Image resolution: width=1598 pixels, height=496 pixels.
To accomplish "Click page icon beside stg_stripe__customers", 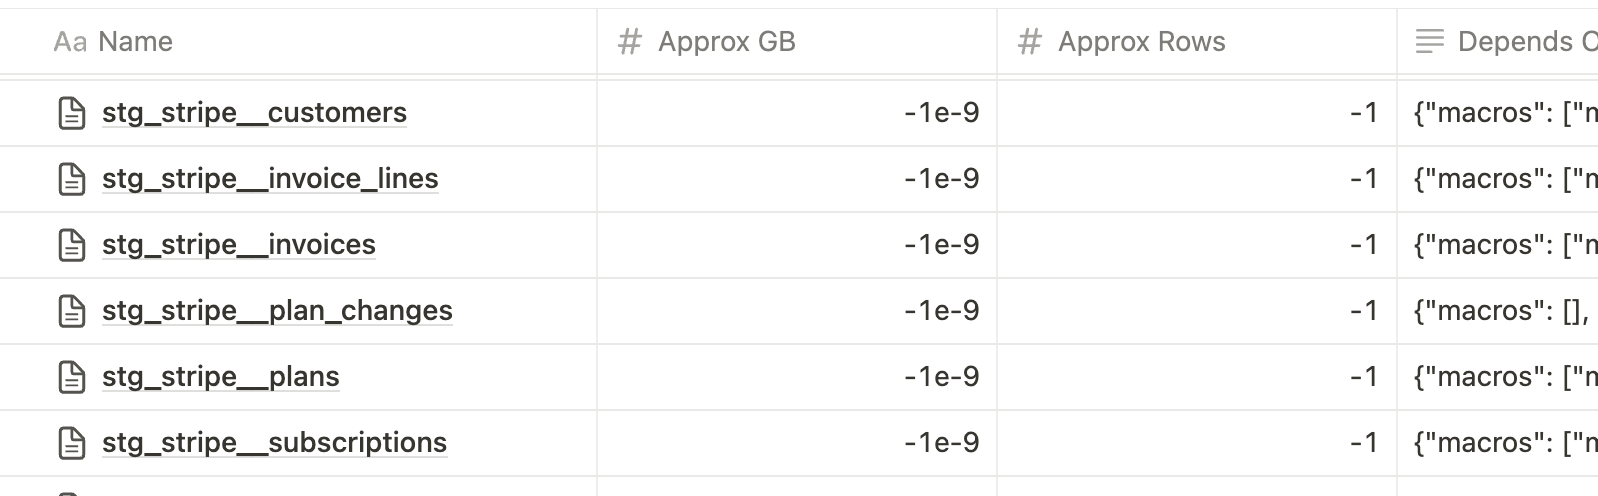I will click(x=72, y=113).
